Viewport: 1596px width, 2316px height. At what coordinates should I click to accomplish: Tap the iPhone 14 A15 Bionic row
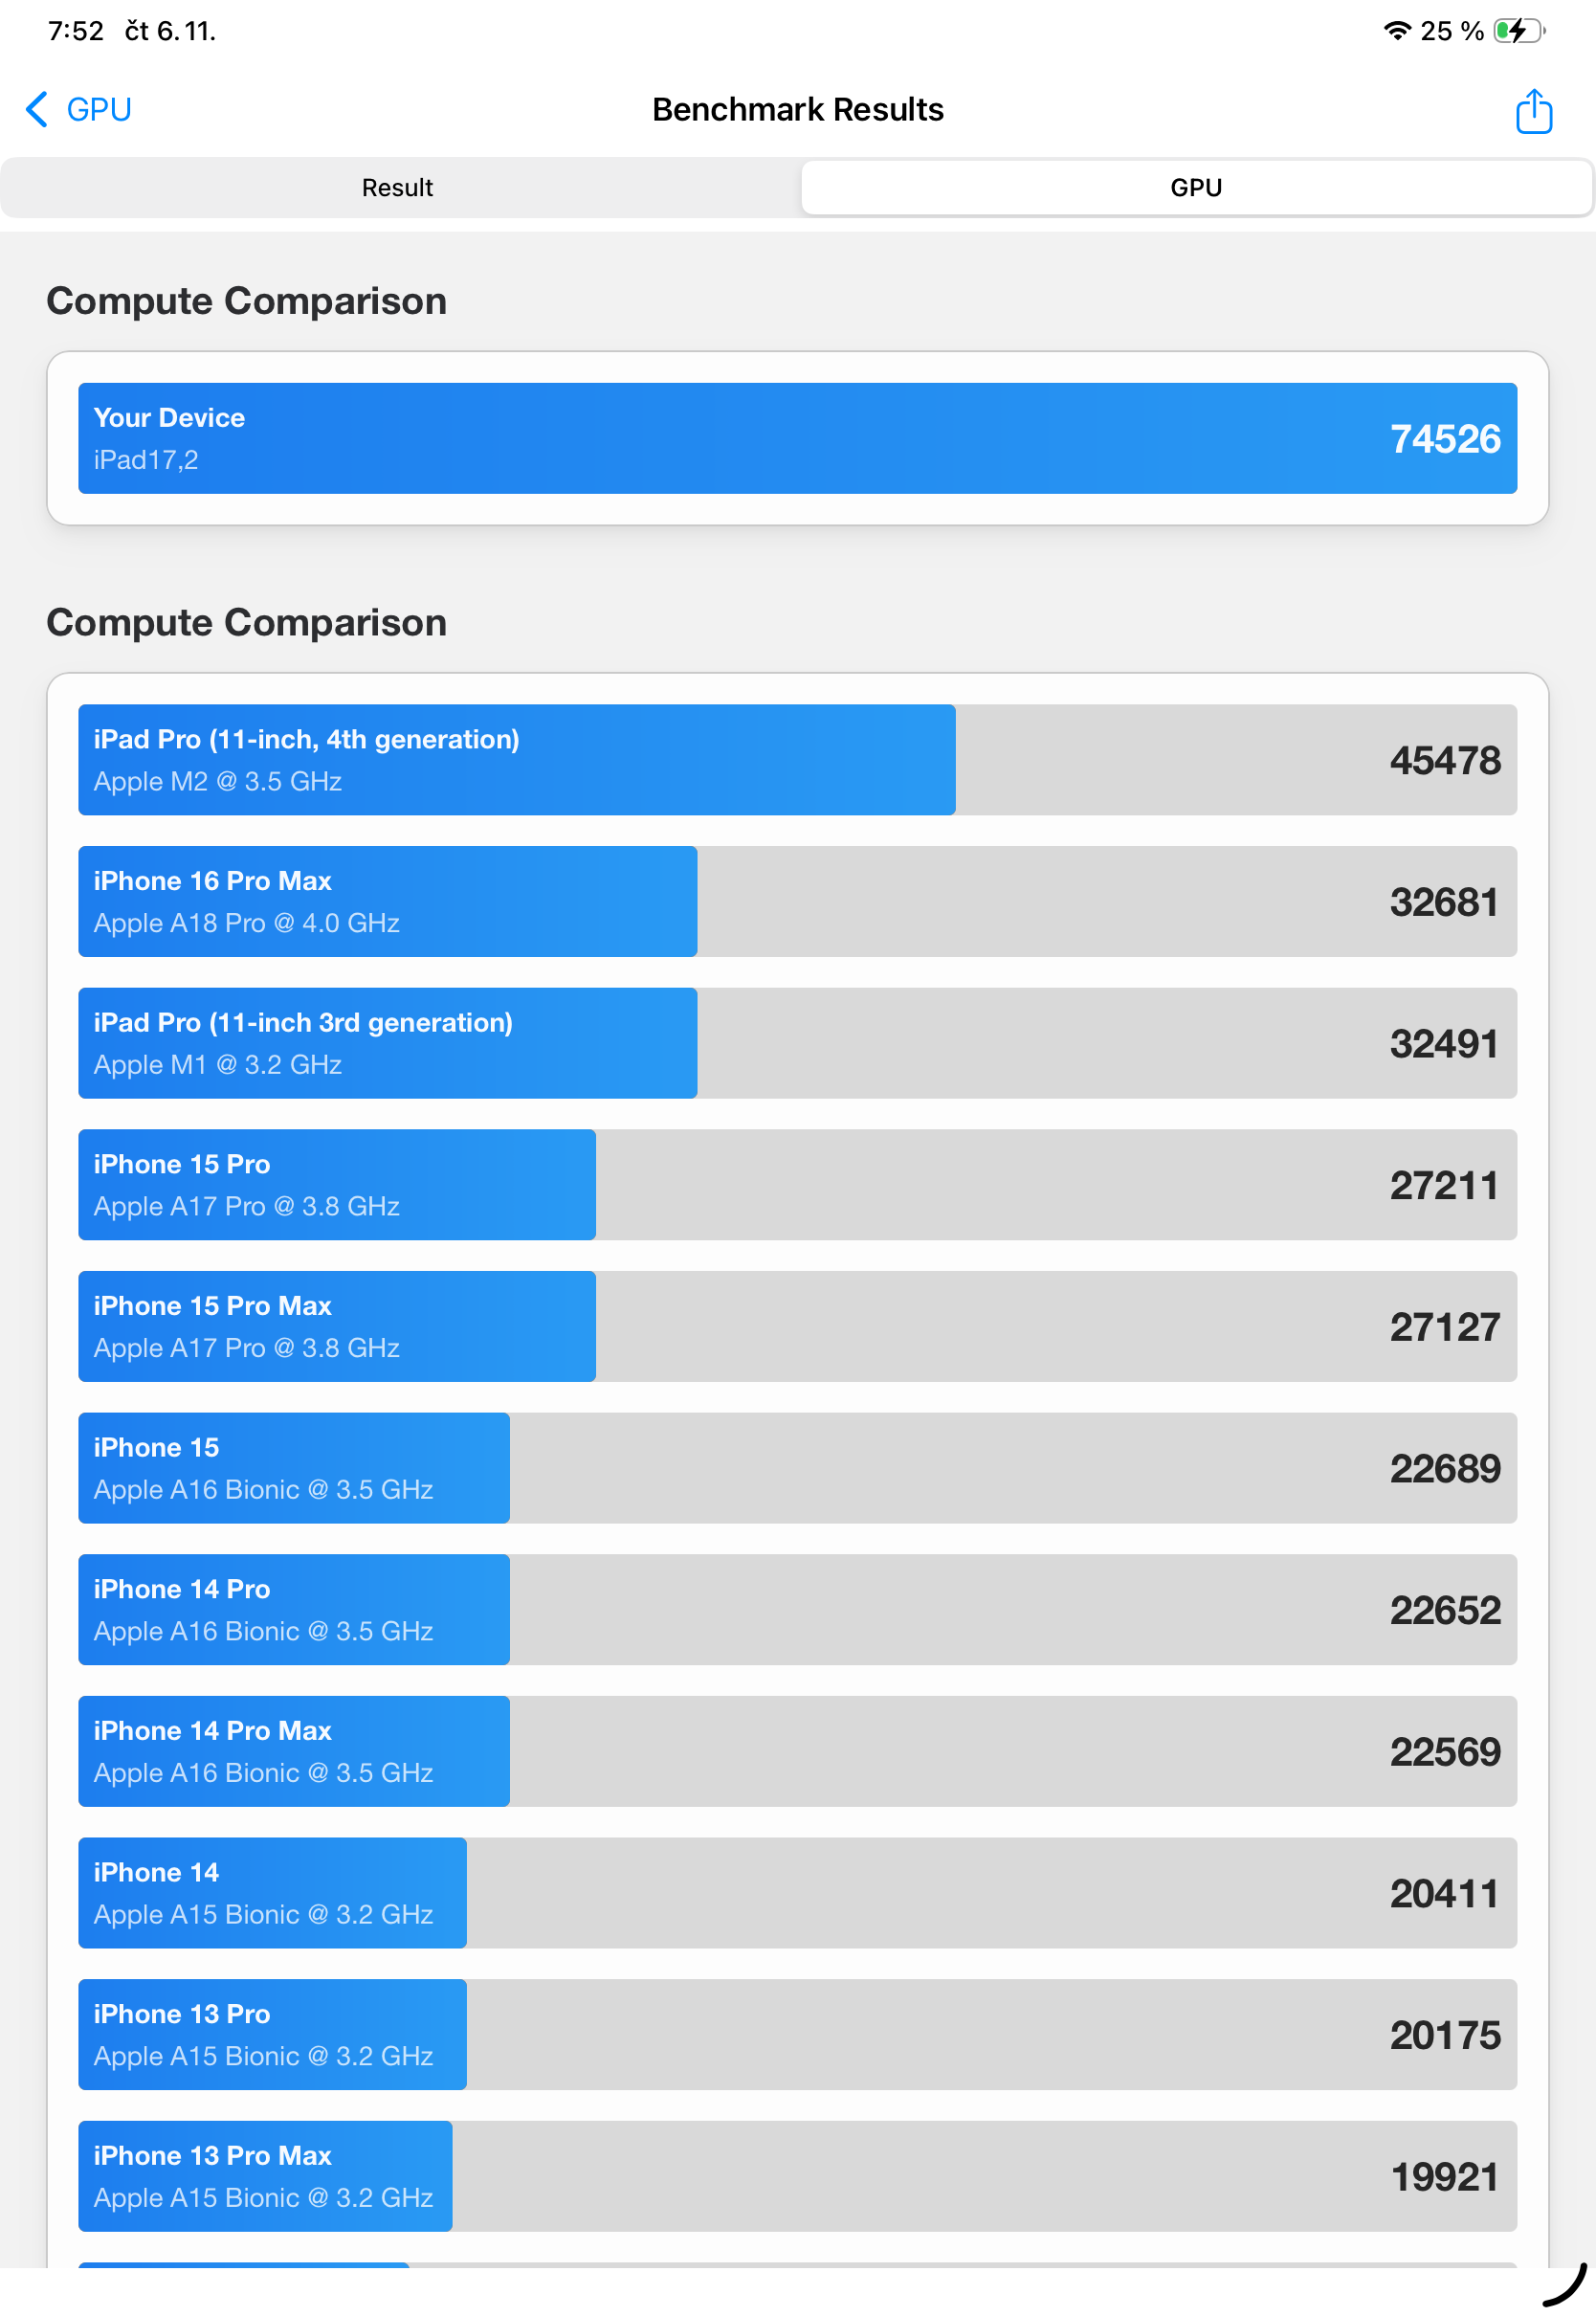797,1893
